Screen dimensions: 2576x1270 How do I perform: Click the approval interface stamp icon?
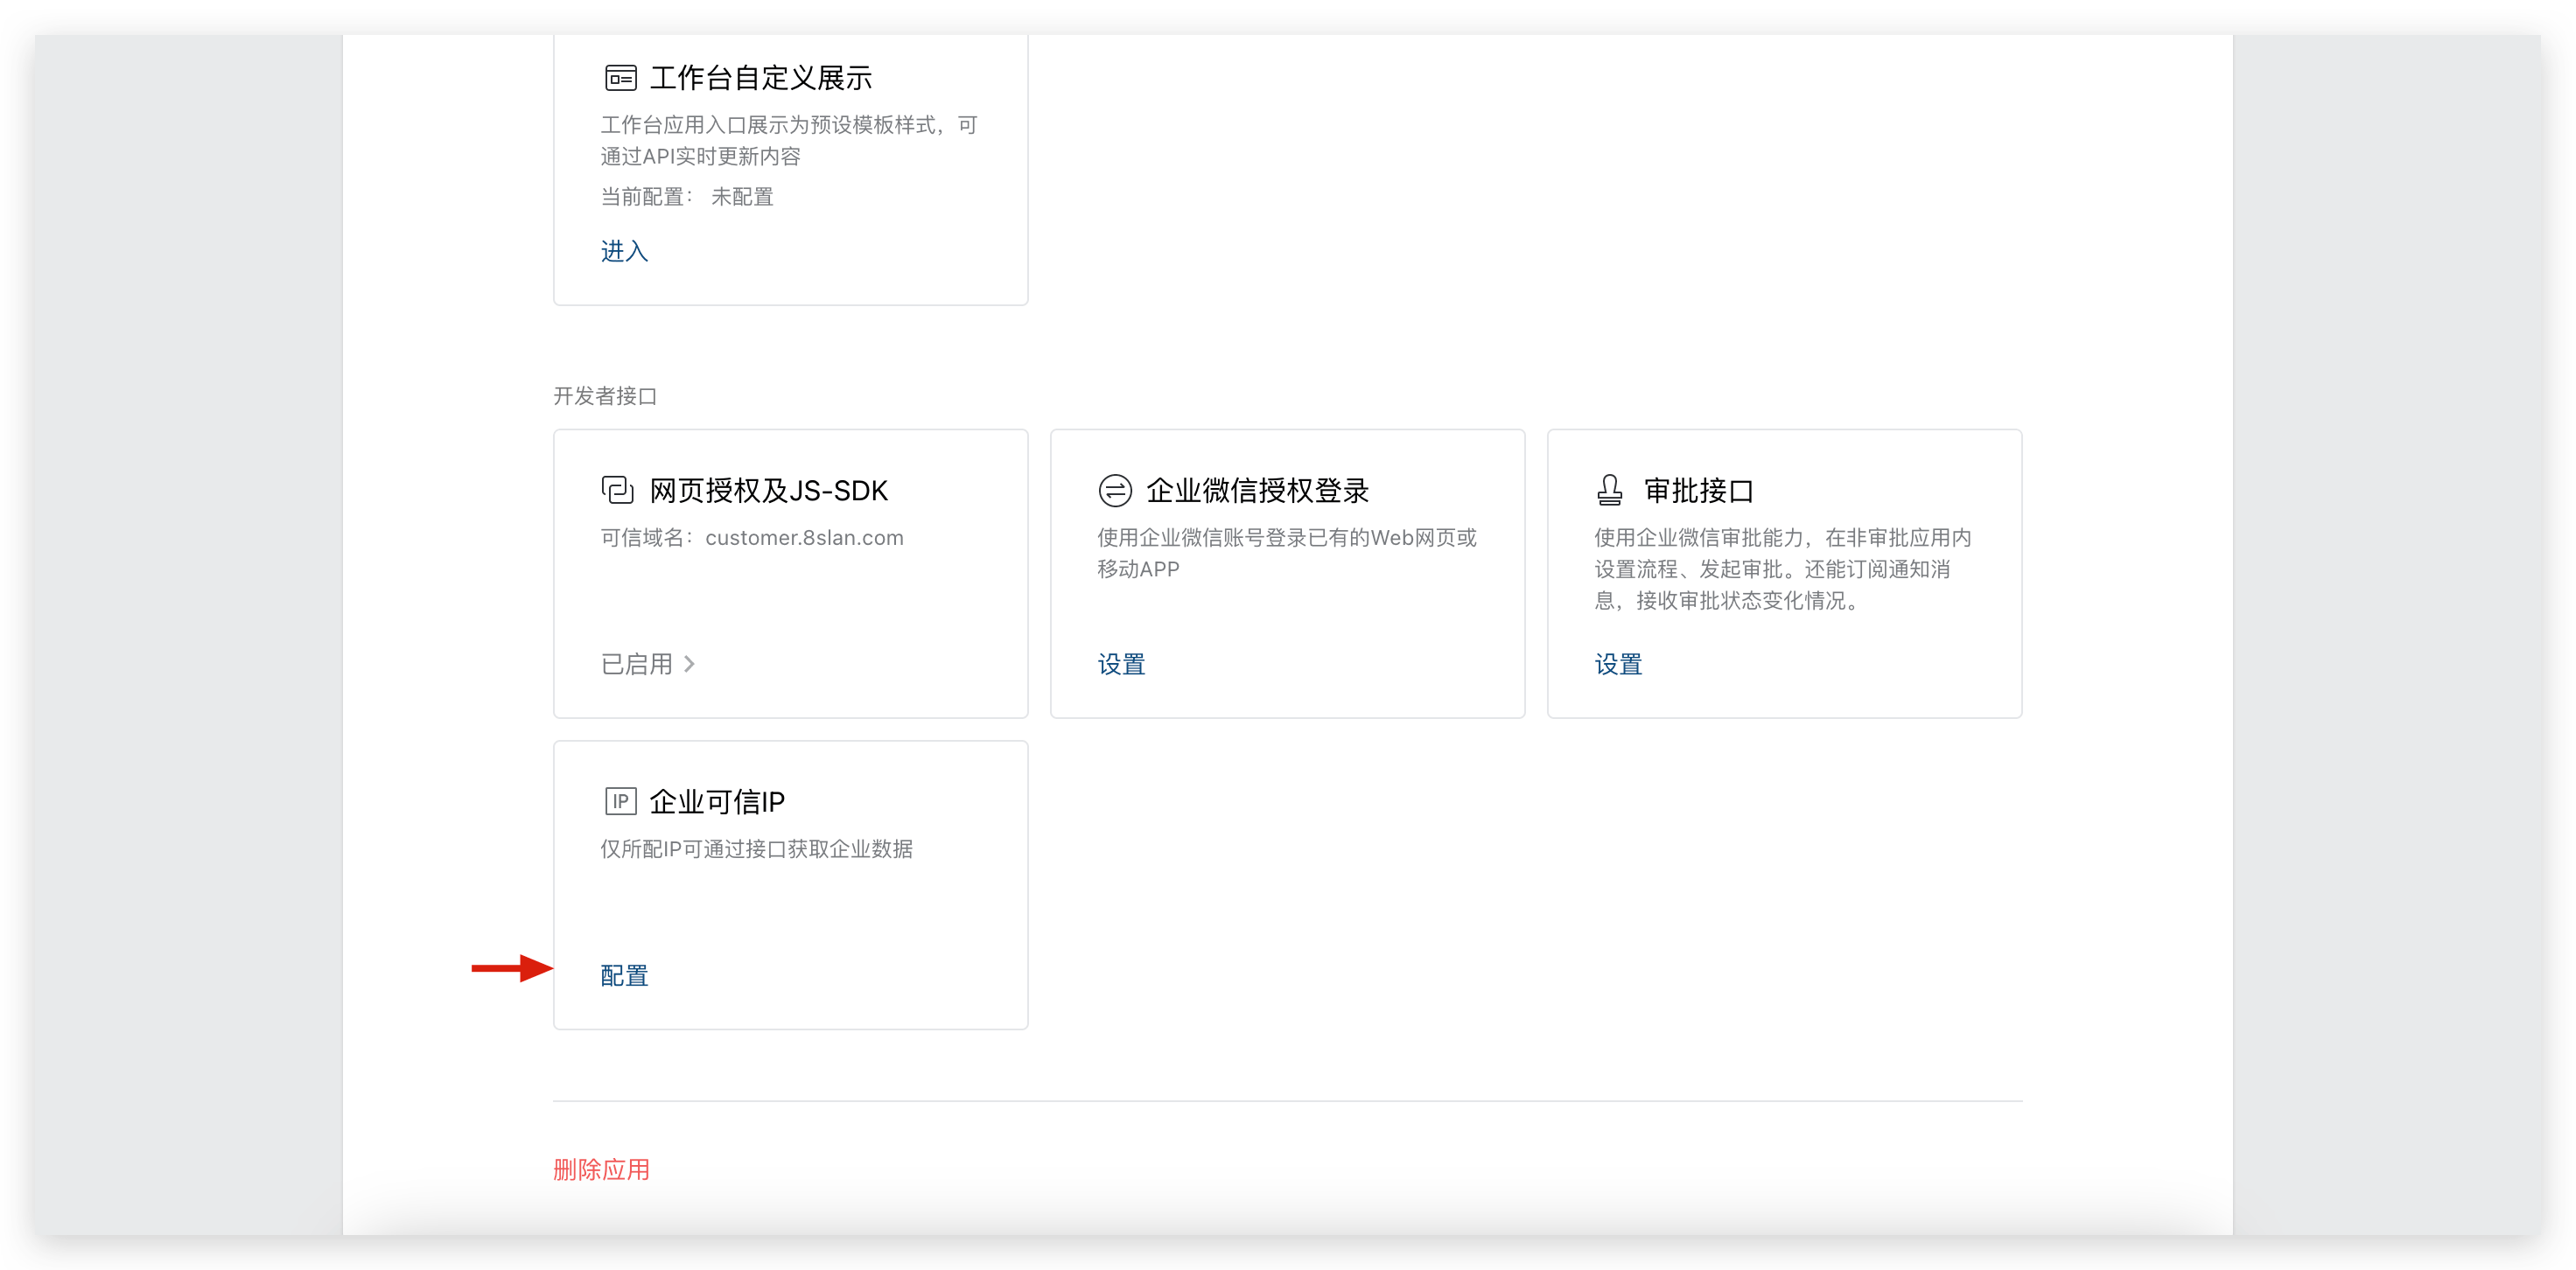pos(1609,490)
